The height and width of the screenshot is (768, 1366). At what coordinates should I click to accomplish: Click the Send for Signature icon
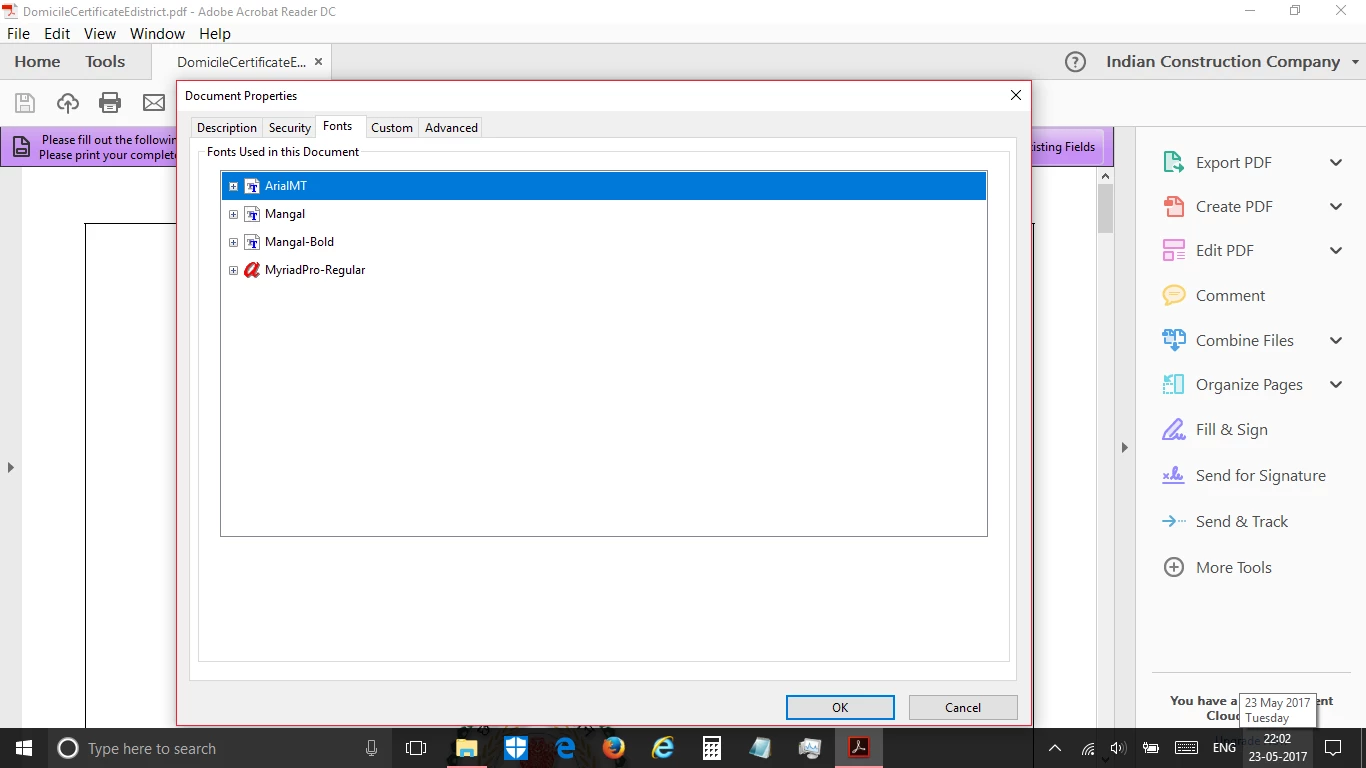click(1173, 475)
